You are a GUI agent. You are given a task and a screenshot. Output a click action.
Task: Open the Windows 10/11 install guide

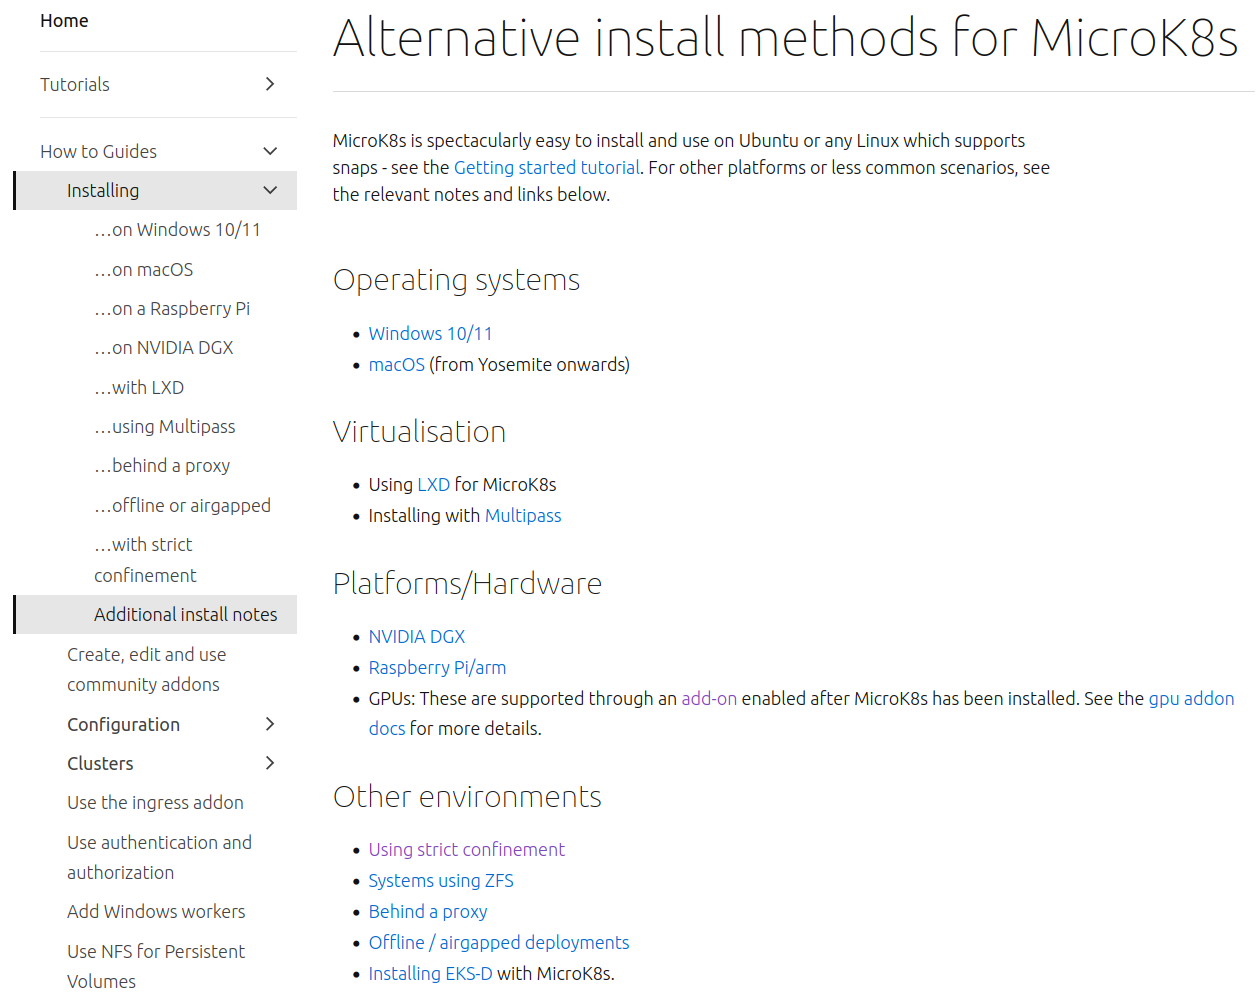pos(430,333)
